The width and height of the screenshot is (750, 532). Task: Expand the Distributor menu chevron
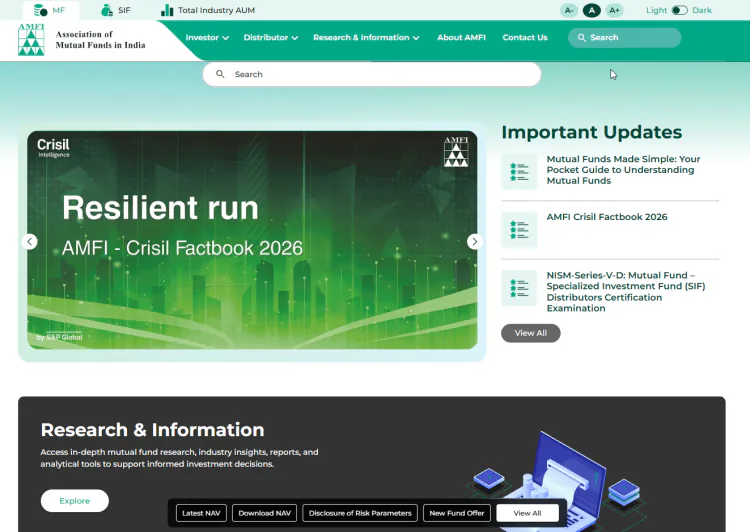pyautogui.click(x=295, y=38)
